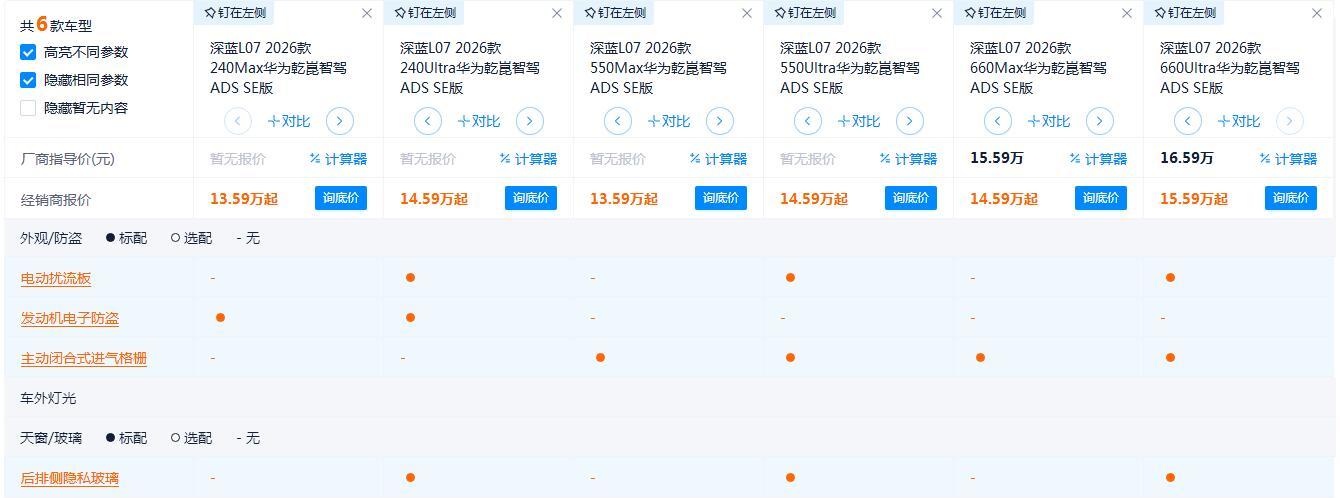Remove the 240Max model column
The image size is (1340, 498).
coord(367,13)
